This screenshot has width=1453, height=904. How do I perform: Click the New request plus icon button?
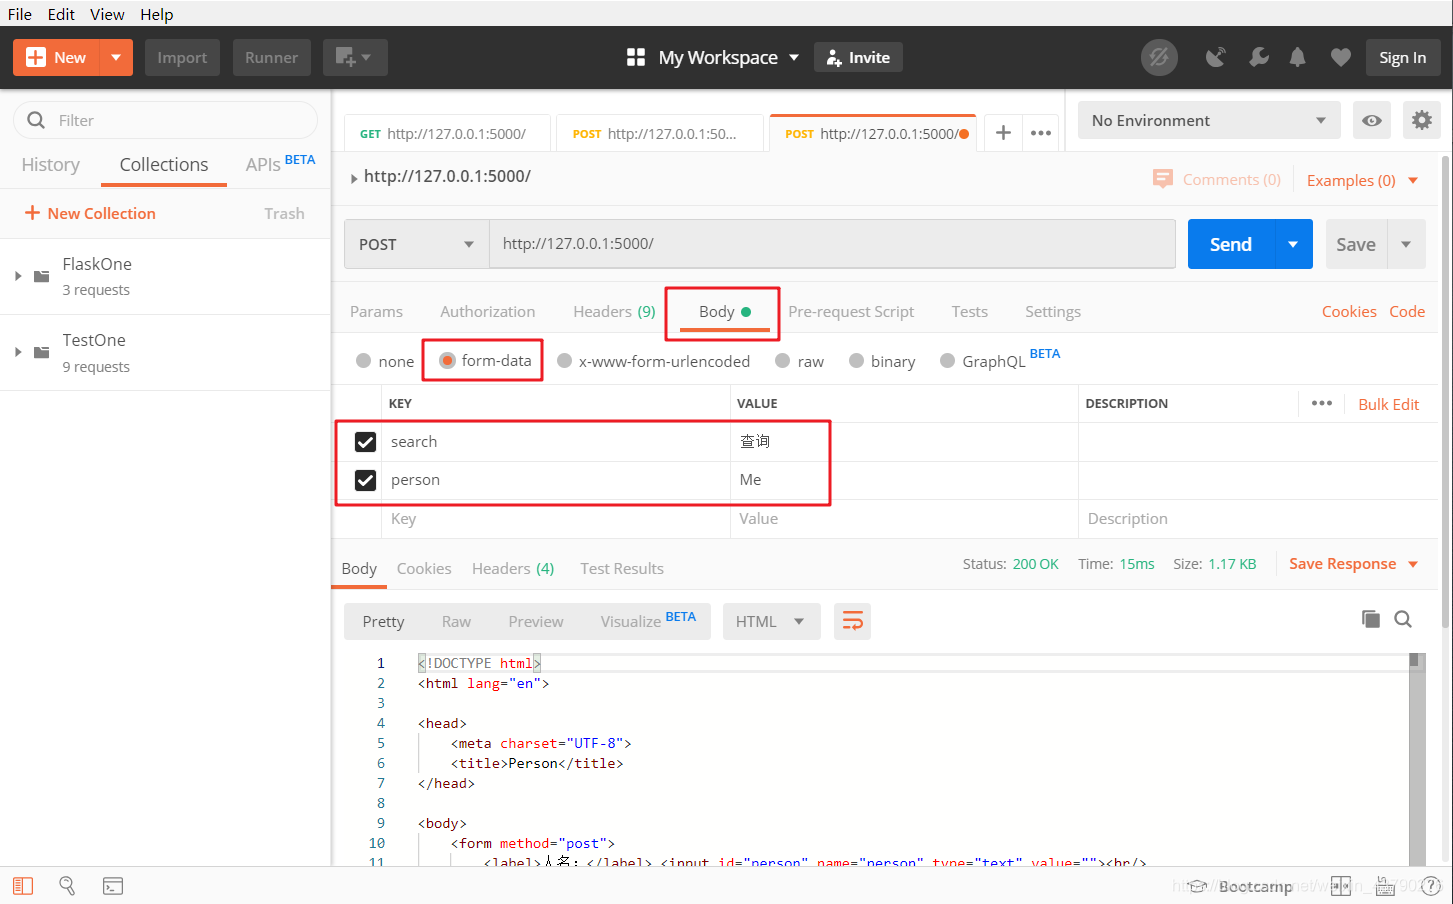(57, 57)
